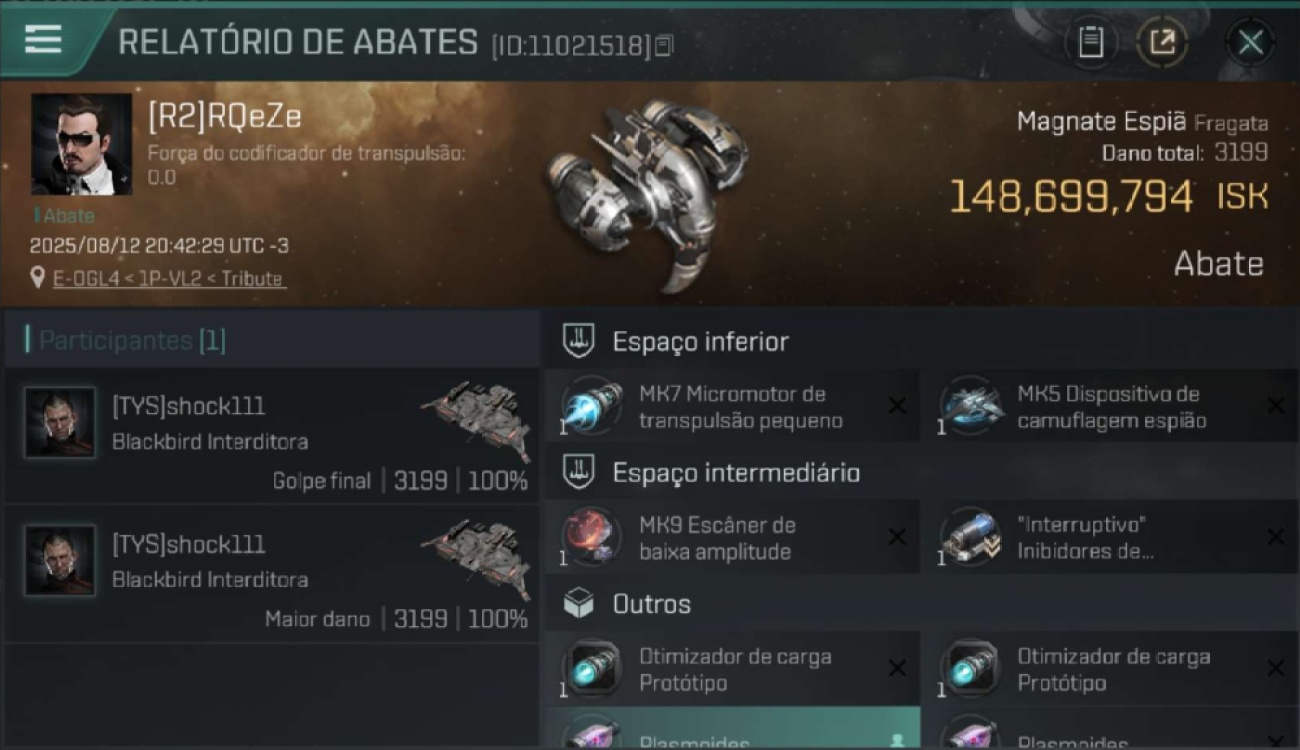The image size is (1300, 750).
Task: Copy the kill report ID icon
Action: [x=665, y=45]
